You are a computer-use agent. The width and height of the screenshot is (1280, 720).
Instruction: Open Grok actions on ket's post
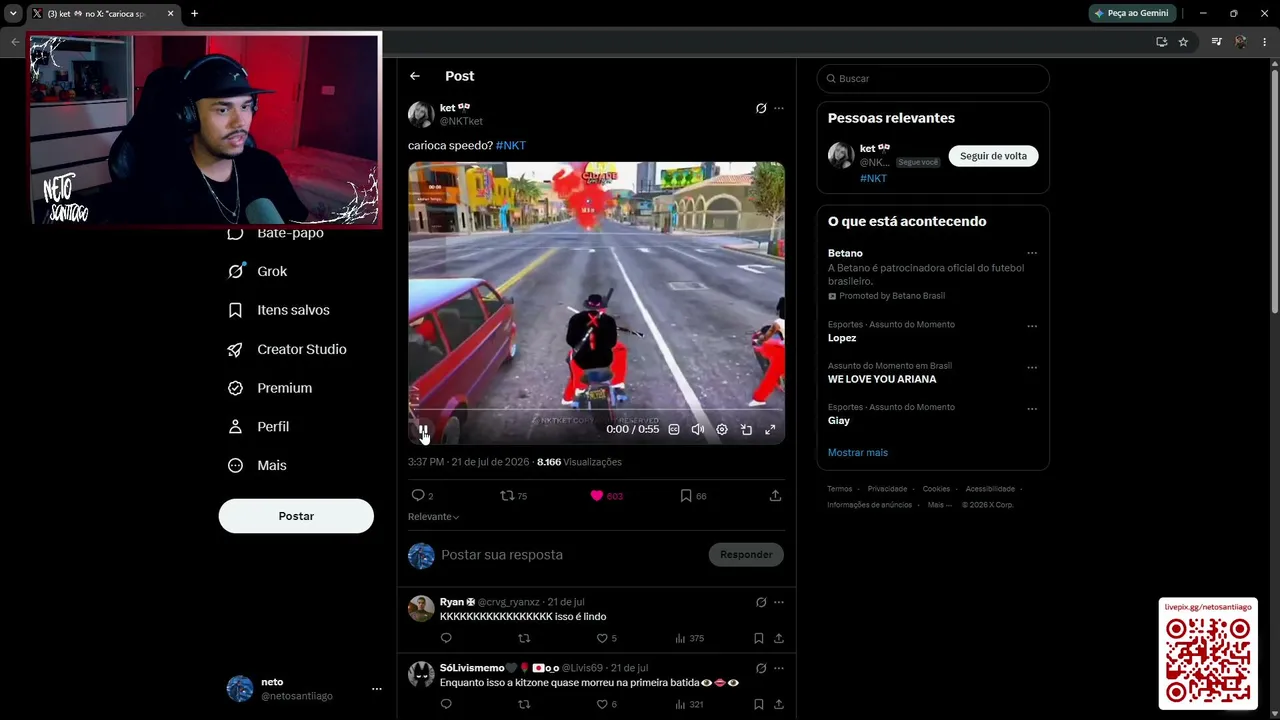[x=761, y=108]
